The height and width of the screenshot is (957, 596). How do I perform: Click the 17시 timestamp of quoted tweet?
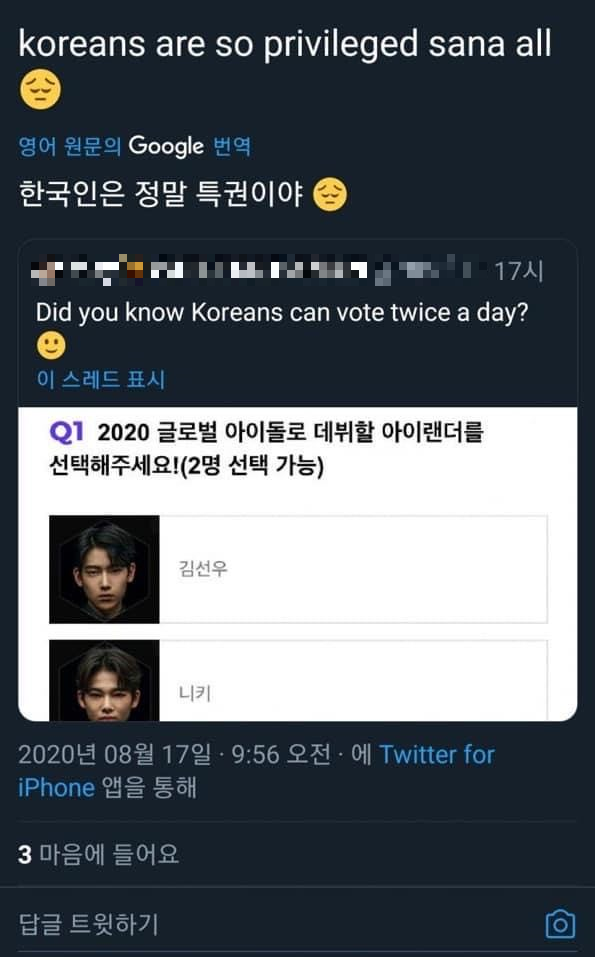click(519, 271)
